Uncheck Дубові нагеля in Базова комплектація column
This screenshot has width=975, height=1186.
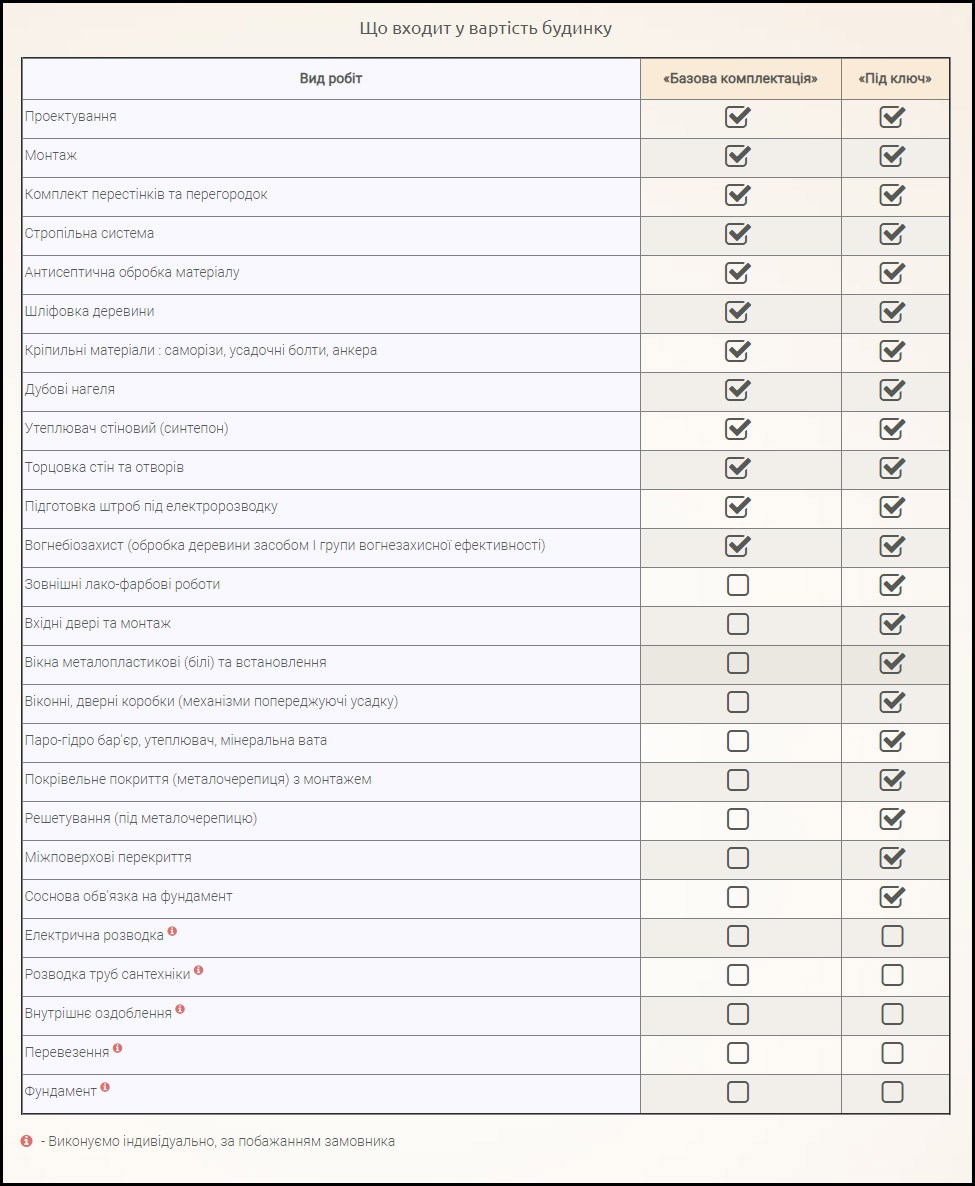click(737, 390)
